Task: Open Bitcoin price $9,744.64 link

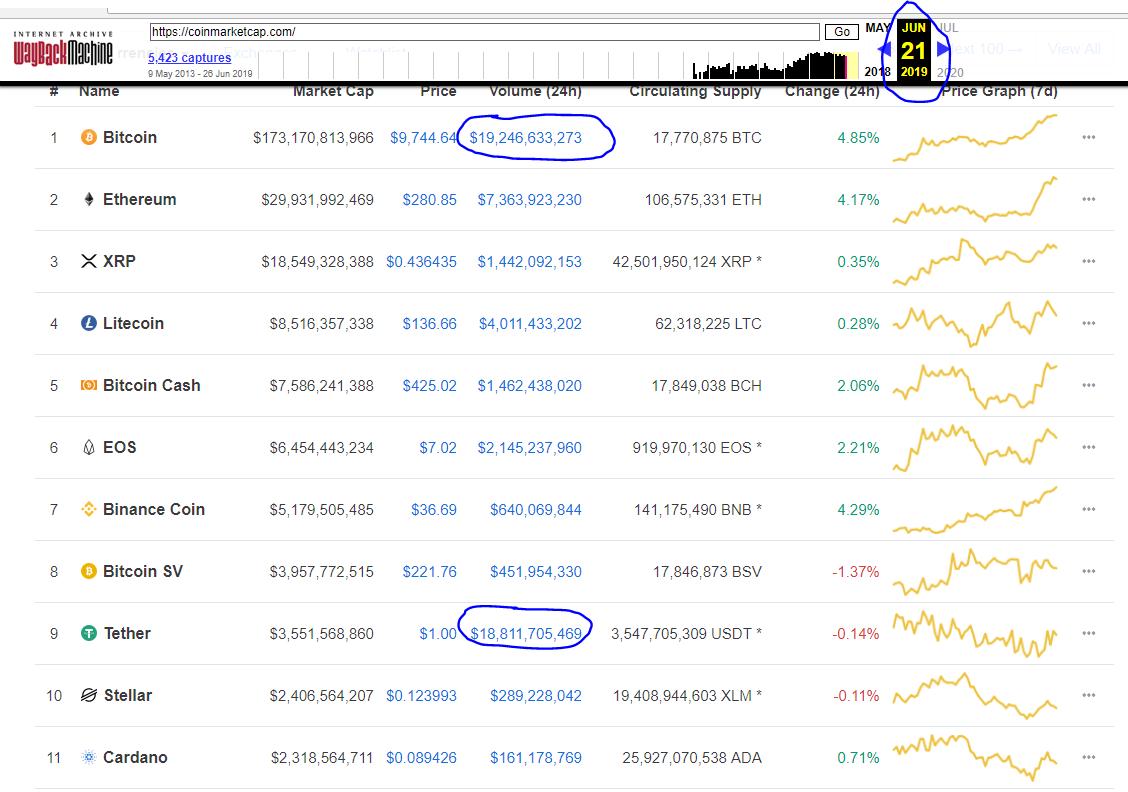Action: click(x=423, y=137)
